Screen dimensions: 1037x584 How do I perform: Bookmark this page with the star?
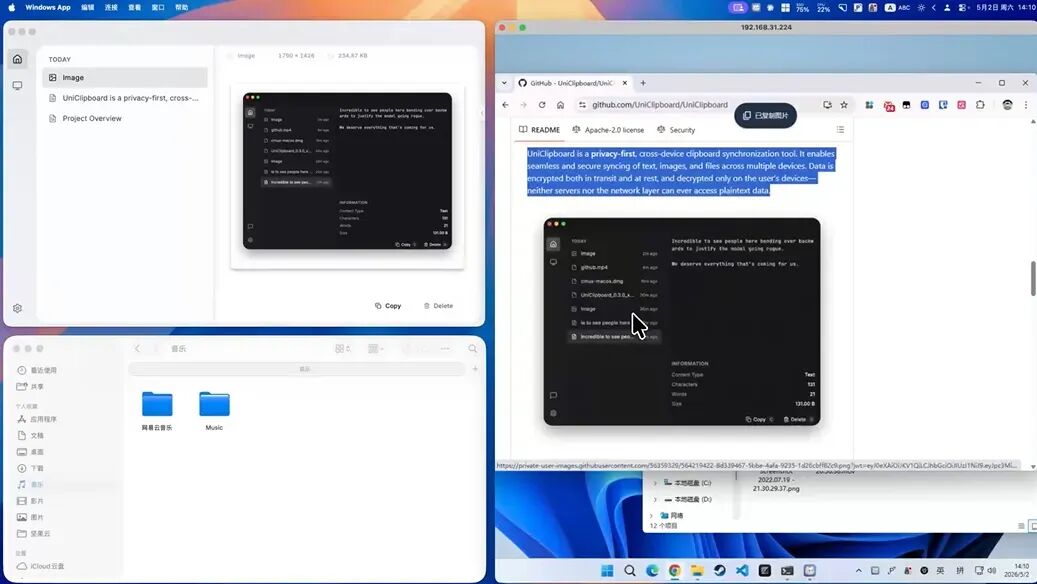pyautogui.click(x=844, y=104)
